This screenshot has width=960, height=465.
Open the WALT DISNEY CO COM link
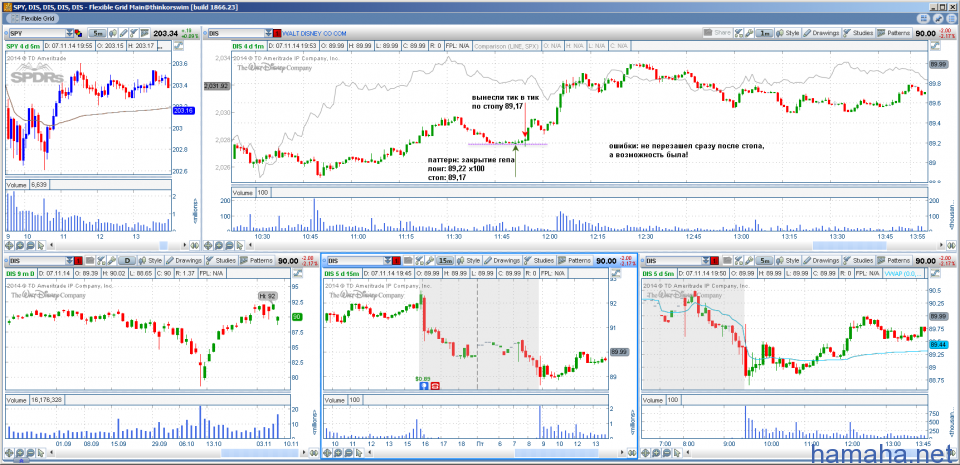(314, 33)
